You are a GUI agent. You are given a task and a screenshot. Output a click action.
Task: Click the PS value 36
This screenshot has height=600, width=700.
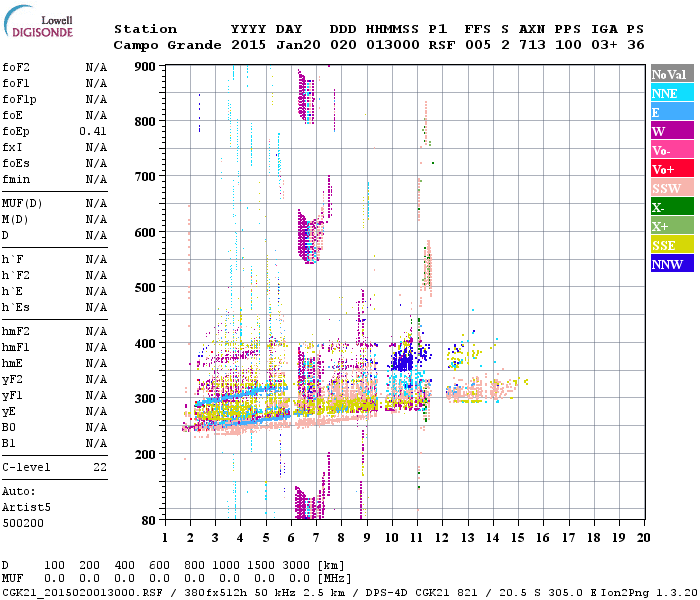tap(636, 45)
